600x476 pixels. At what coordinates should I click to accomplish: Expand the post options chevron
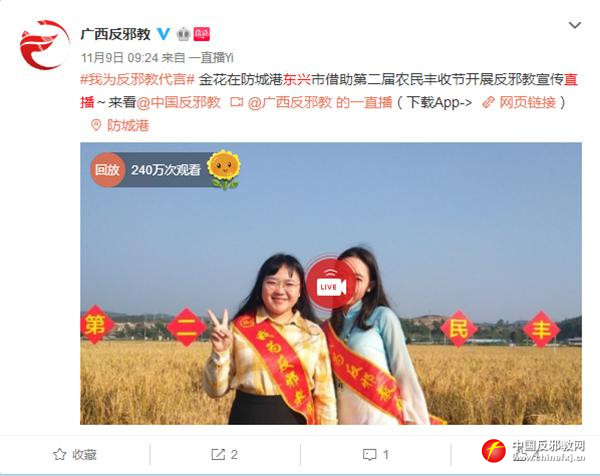[x=575, y=25]
